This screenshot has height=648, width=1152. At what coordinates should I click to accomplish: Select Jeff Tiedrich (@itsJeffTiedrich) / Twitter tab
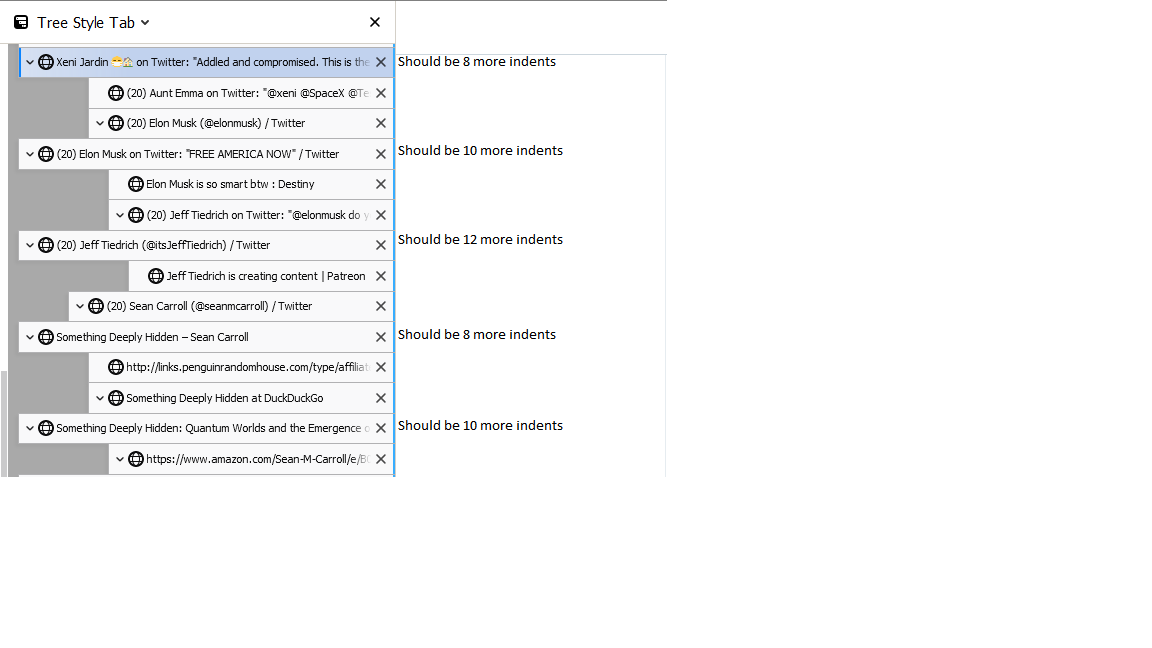(x=206, y=245)
